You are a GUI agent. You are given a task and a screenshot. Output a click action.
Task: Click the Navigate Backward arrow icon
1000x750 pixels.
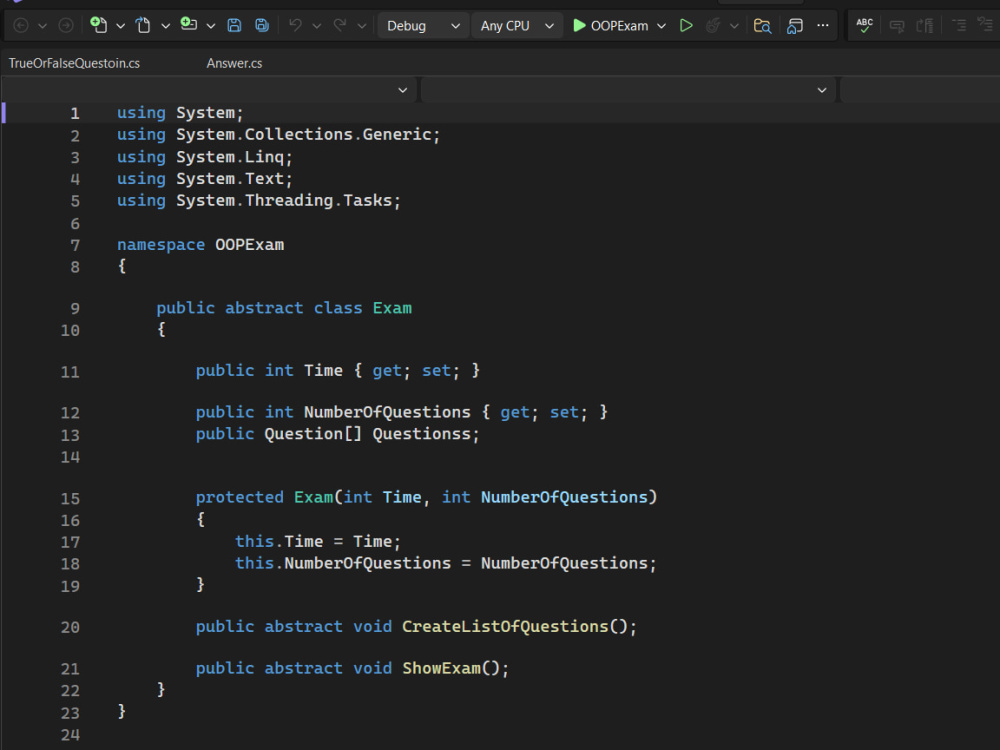click(20, 26)
